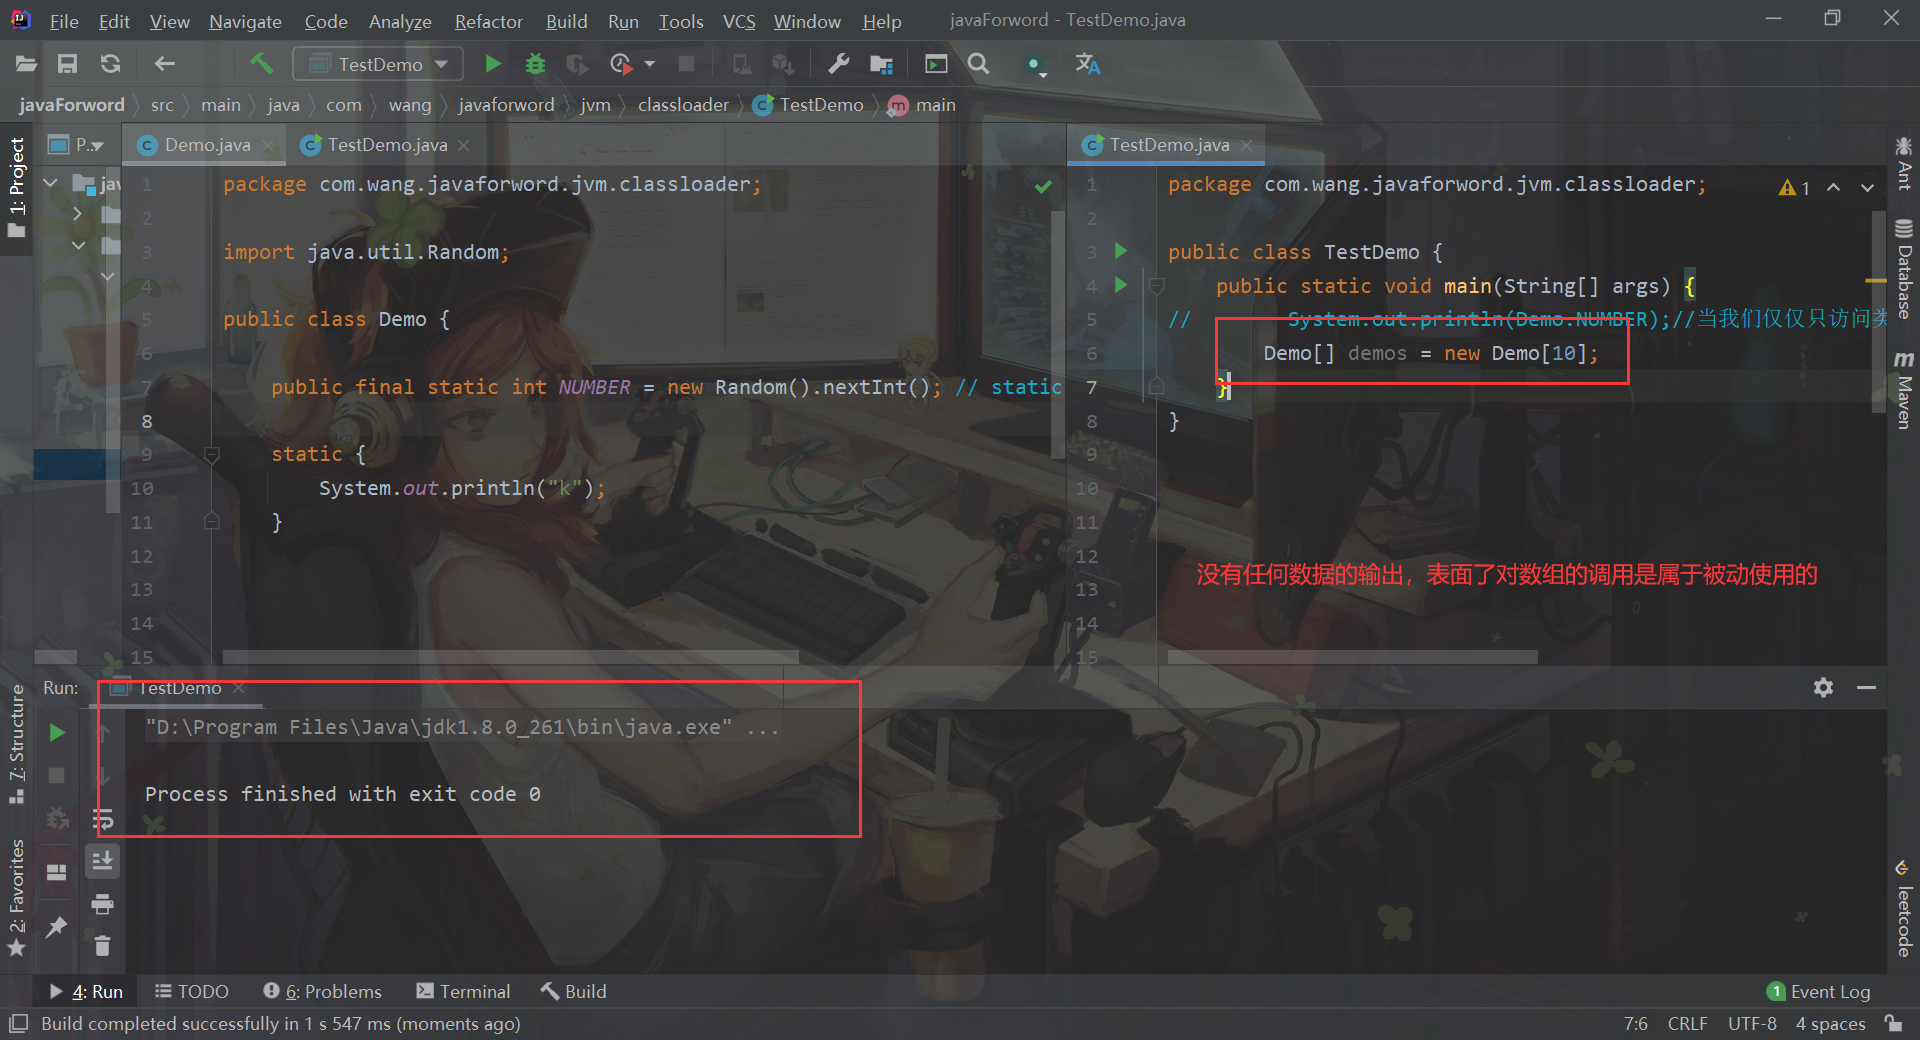Open the Refactor menu
The width and height of the screenshot is (1920, 1040).
(x=488, y=21)
